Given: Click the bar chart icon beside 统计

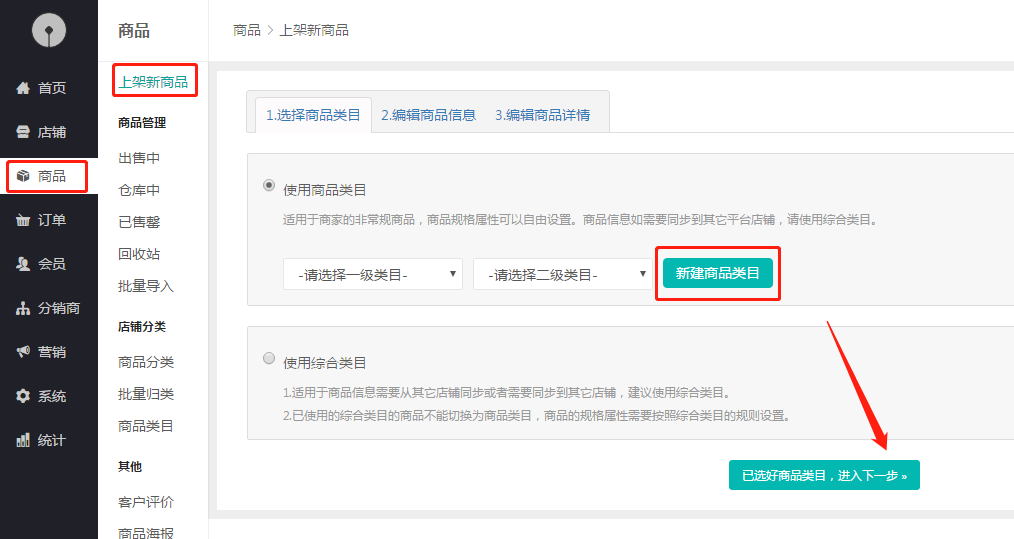Looking at the screenshot, I should pos(23,440).
